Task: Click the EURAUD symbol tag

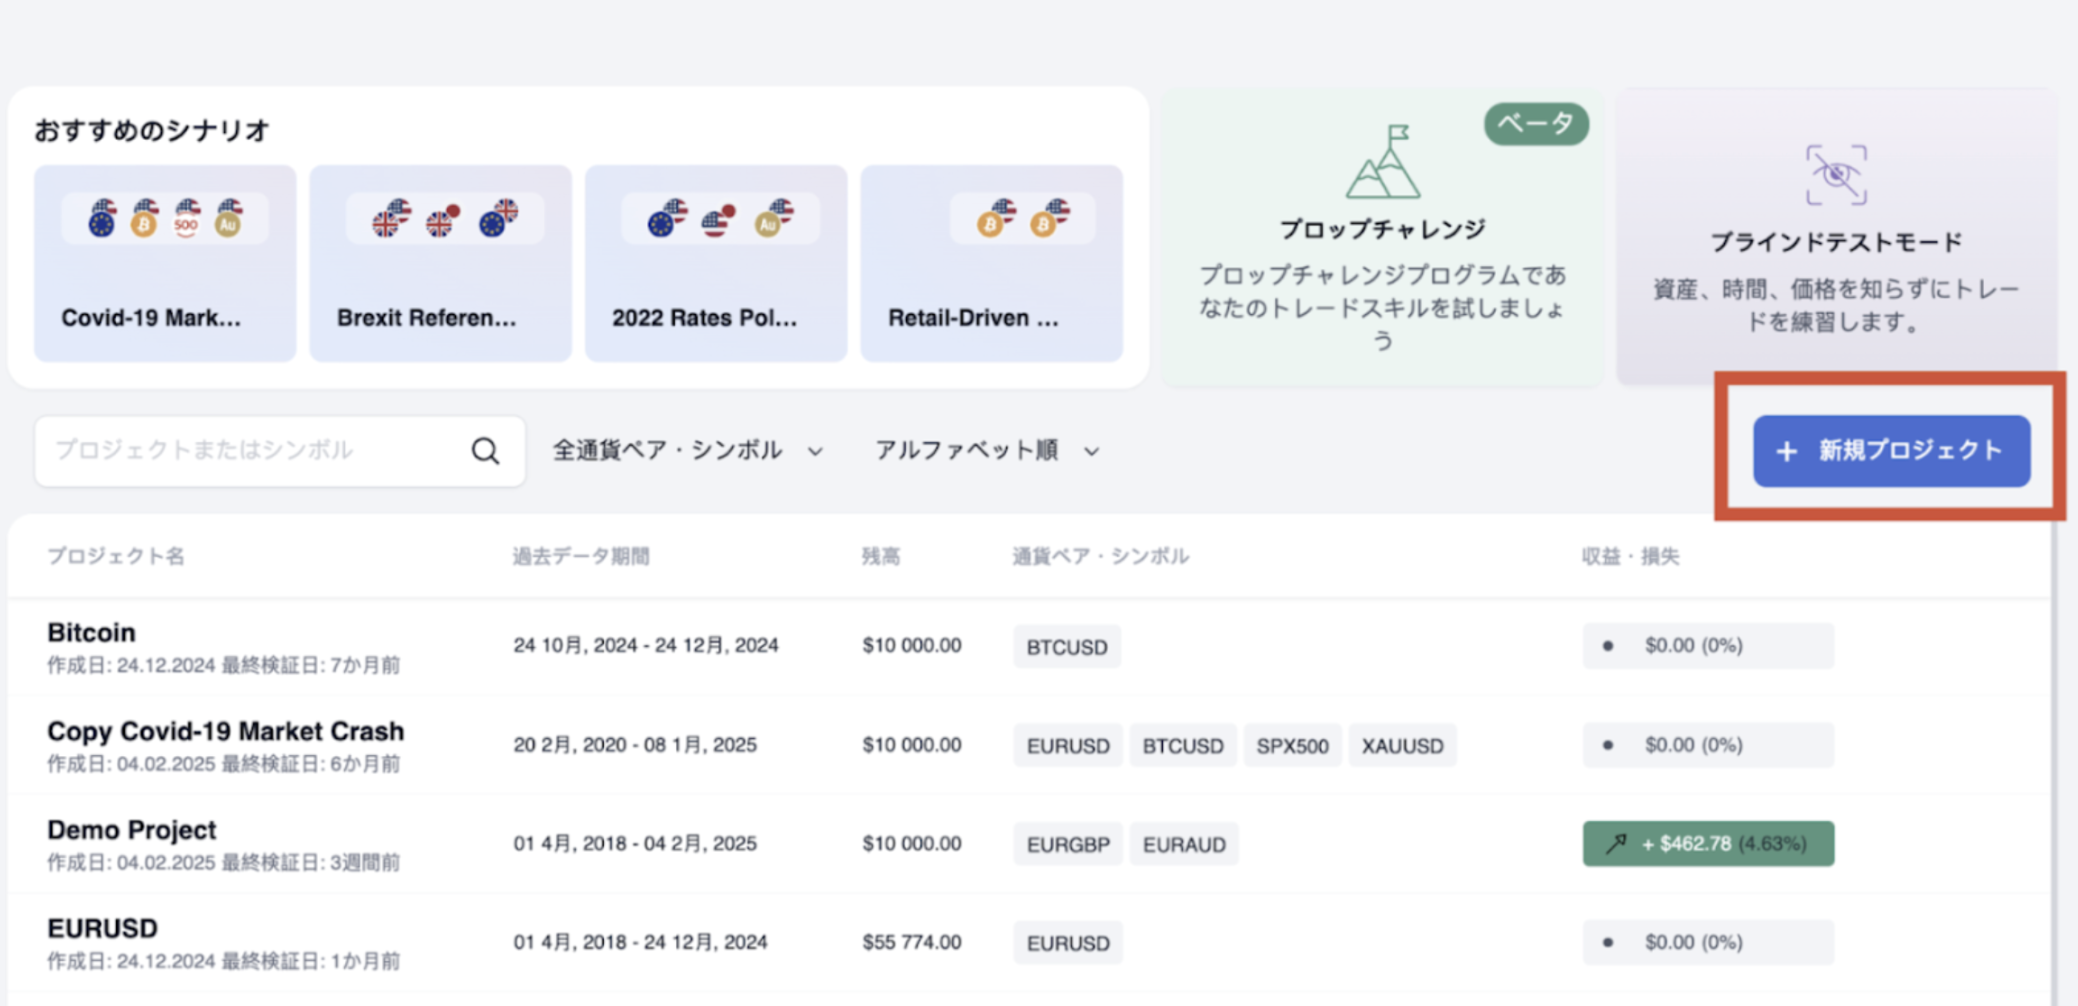Action: point(1184,845)
